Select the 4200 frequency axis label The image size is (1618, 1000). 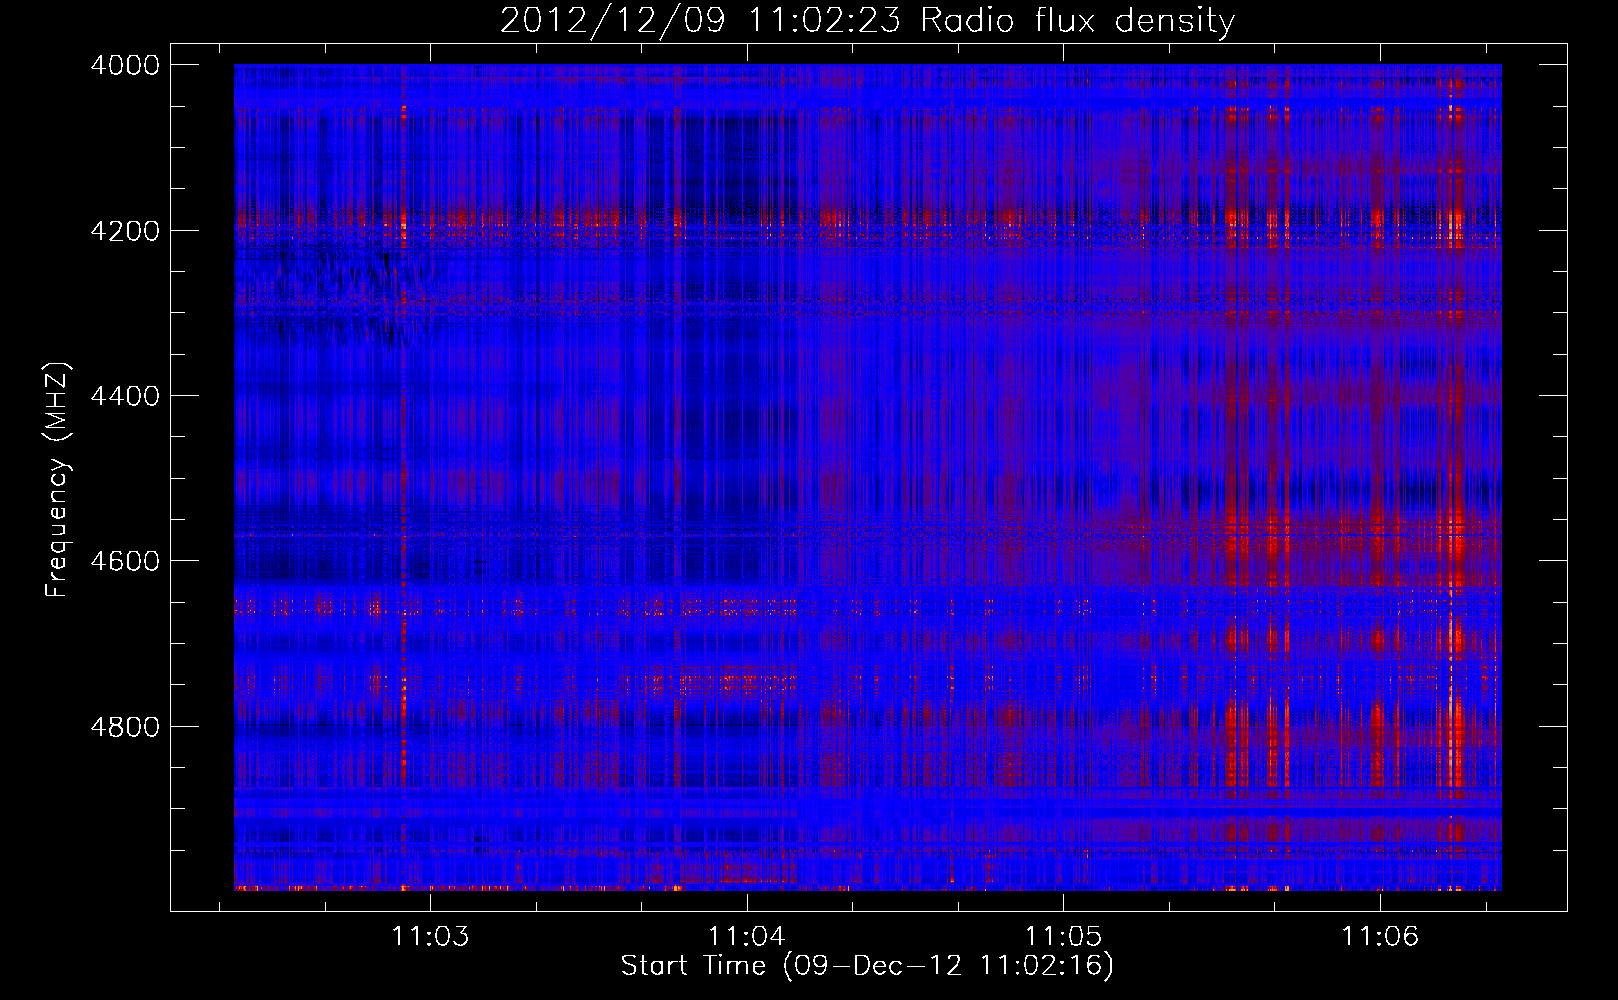pyautogui.click(x=125, y=231)
